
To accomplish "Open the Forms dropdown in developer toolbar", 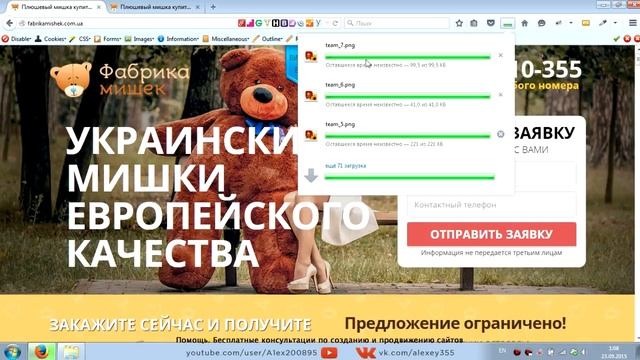I will pyautogui.click(x=108, y=39).
